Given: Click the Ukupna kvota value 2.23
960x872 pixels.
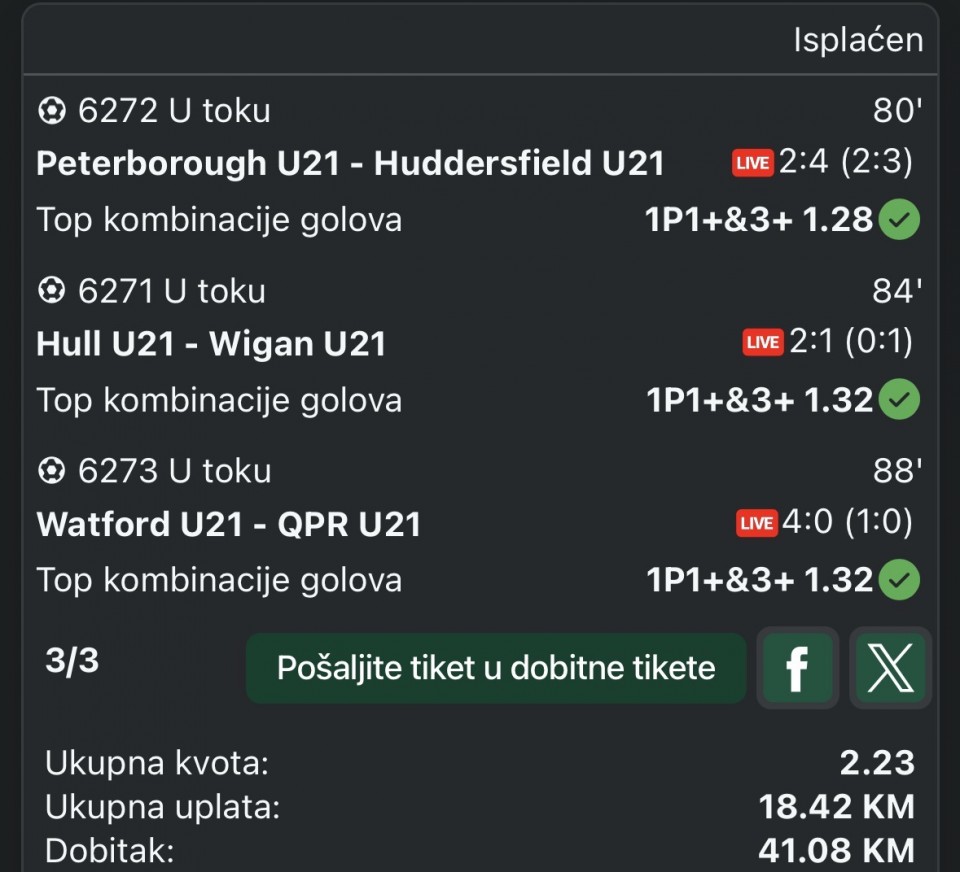Looking at the screenshot, I should (x=877, y=763).
